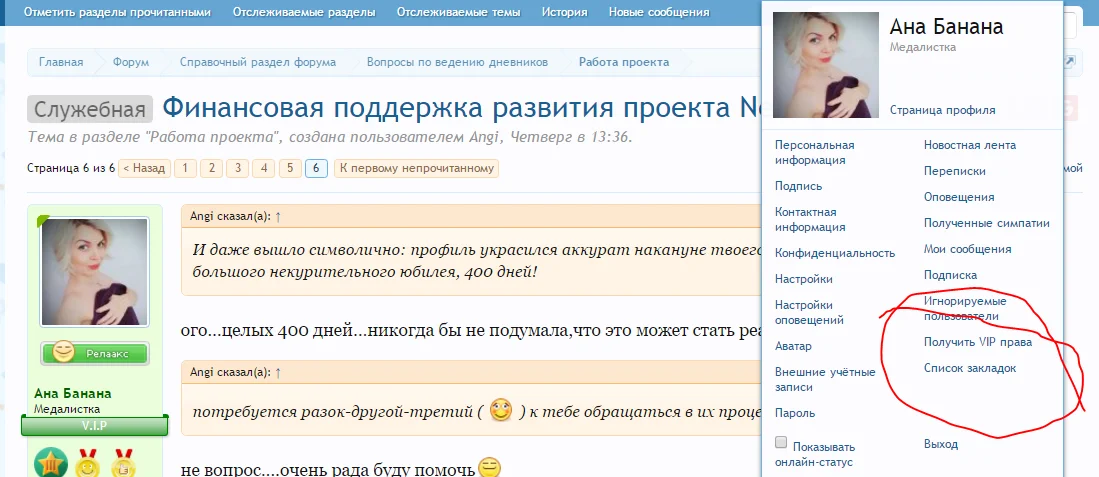Open 'Мои сообщения' menu item
Screen dimensions: 1099x477
[967, 249]
